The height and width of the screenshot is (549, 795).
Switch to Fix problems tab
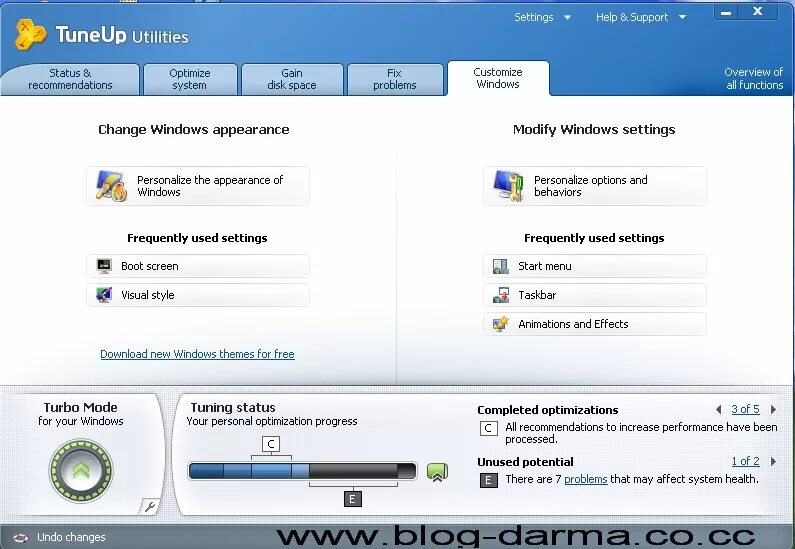(x=394, y=79)
